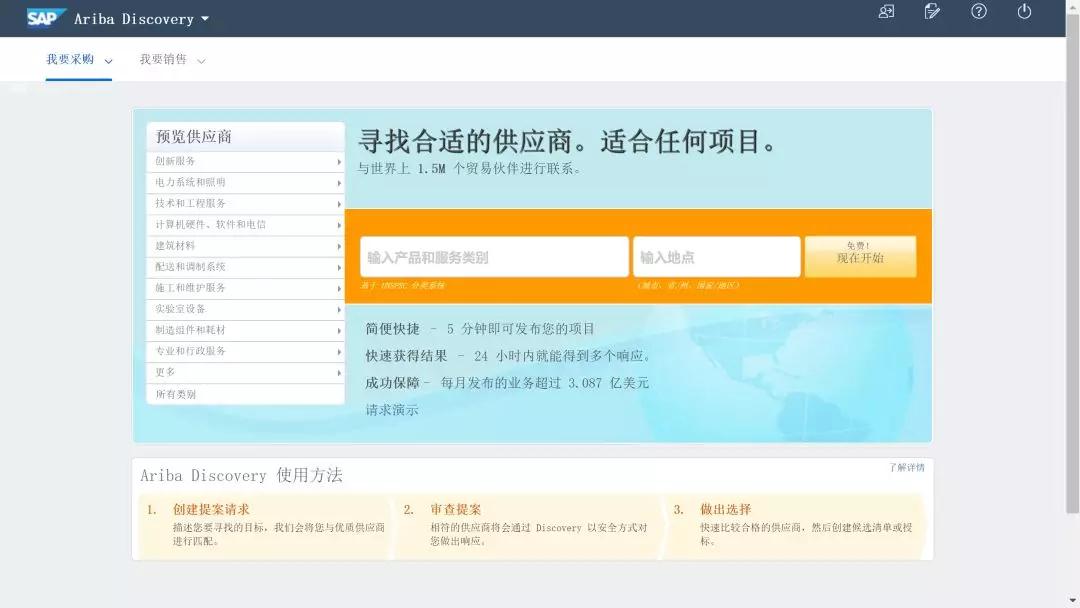The image size is (1080, 608).
Task: Click the 成功保障 benefit line
Action: point(507,383)
